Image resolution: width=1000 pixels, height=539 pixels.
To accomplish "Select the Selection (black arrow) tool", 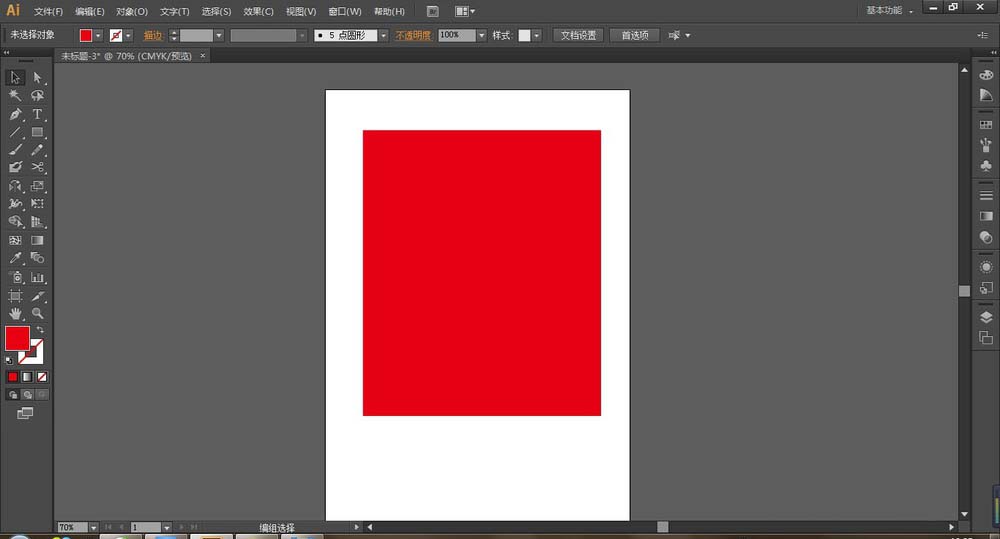I will coord(15,78).
